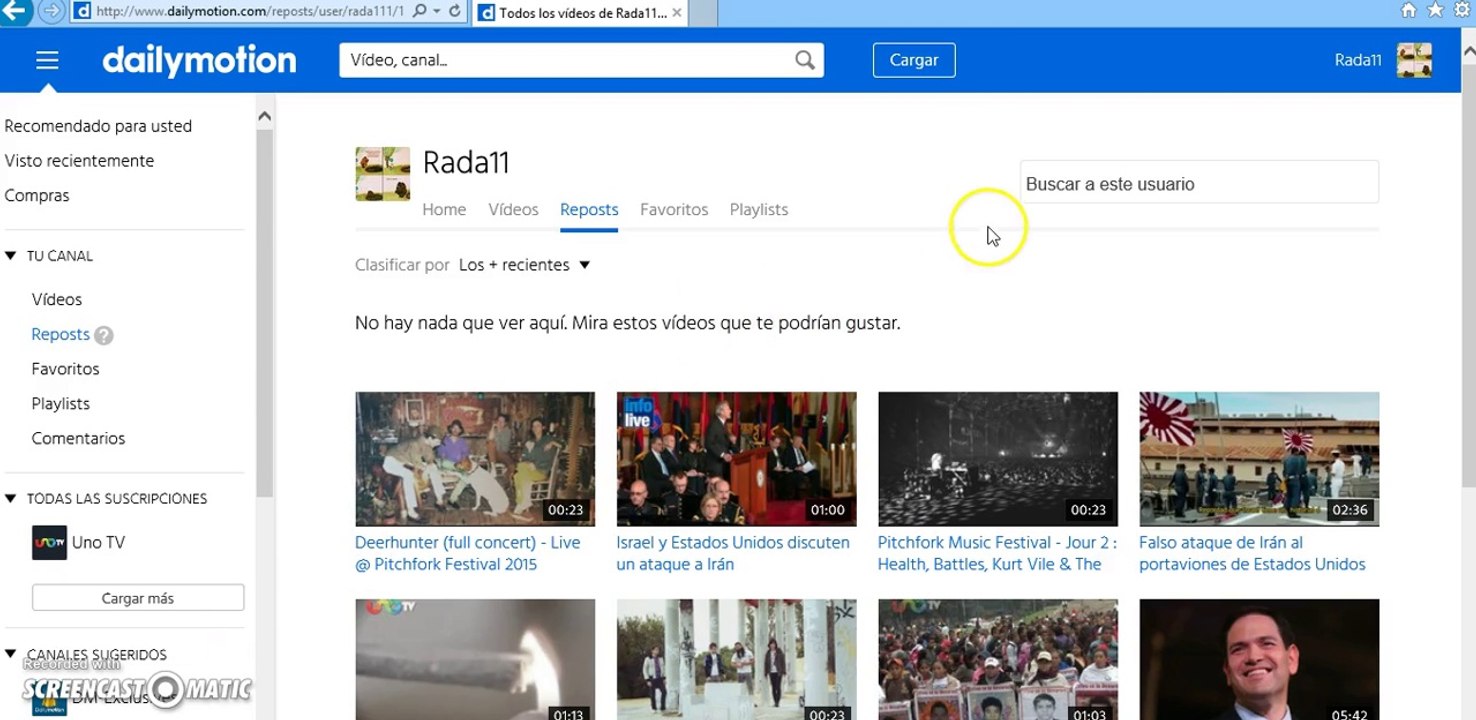Image resolution: width=1476 pixels, height=720 pixels.
Task: Open the smiling man thumbnail with duration 05:42
Action: pyautogui.click(x=1259, y=659)
